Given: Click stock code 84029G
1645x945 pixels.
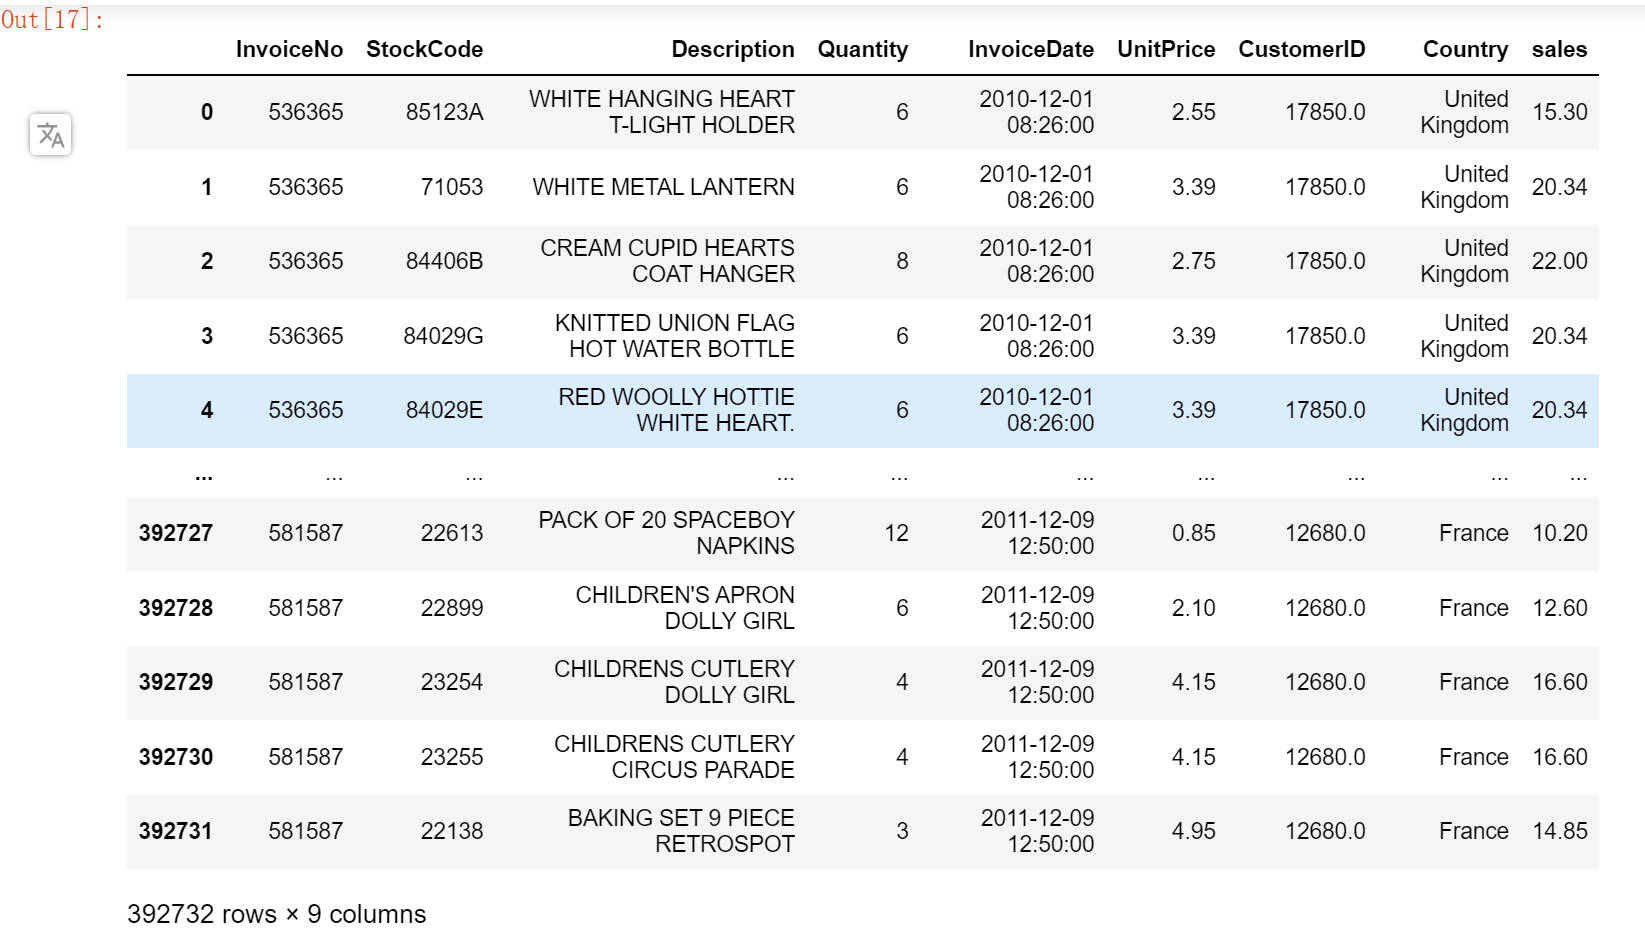Looking at the screenshot, I should [x=443, y=336].
